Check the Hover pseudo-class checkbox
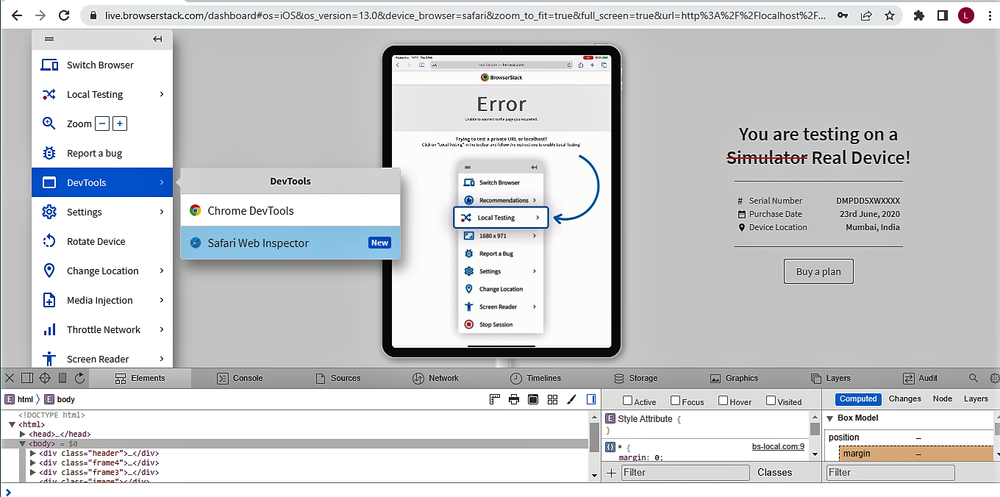Image resolution: width=1000 pixels, height=497 pixels. tap(723, 401)
